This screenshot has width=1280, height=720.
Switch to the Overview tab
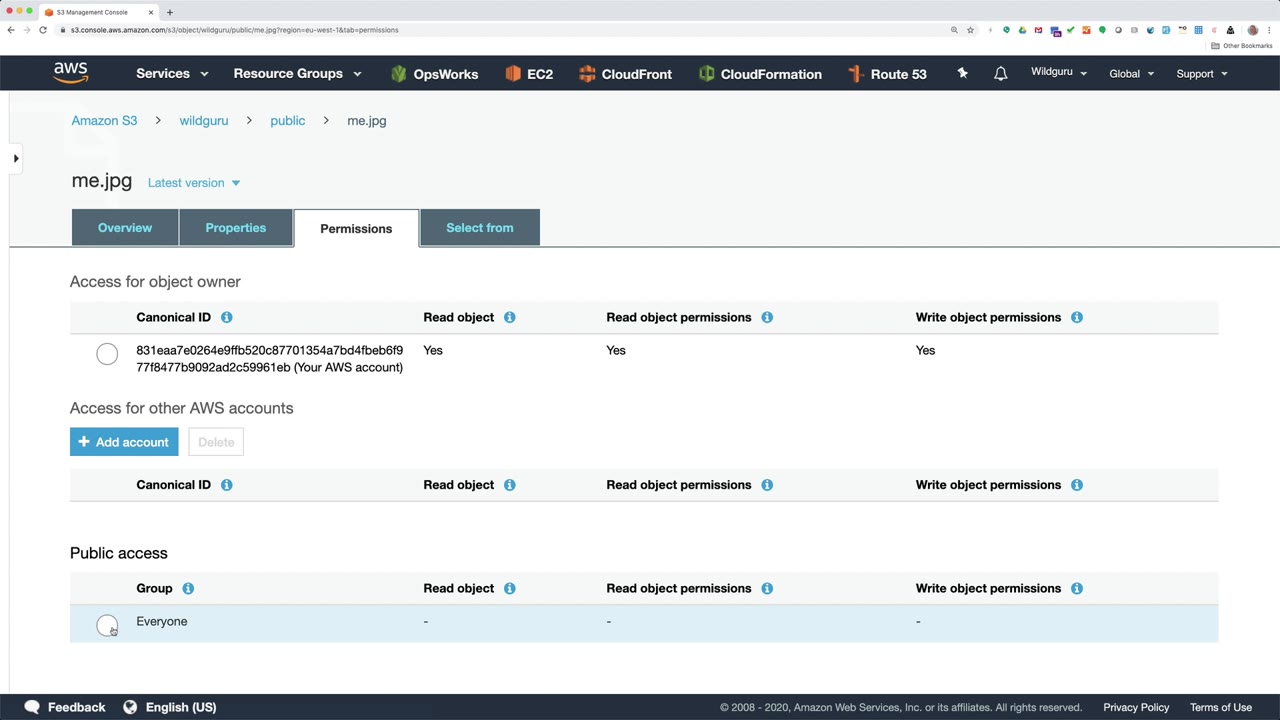click(x=125, y=228)
